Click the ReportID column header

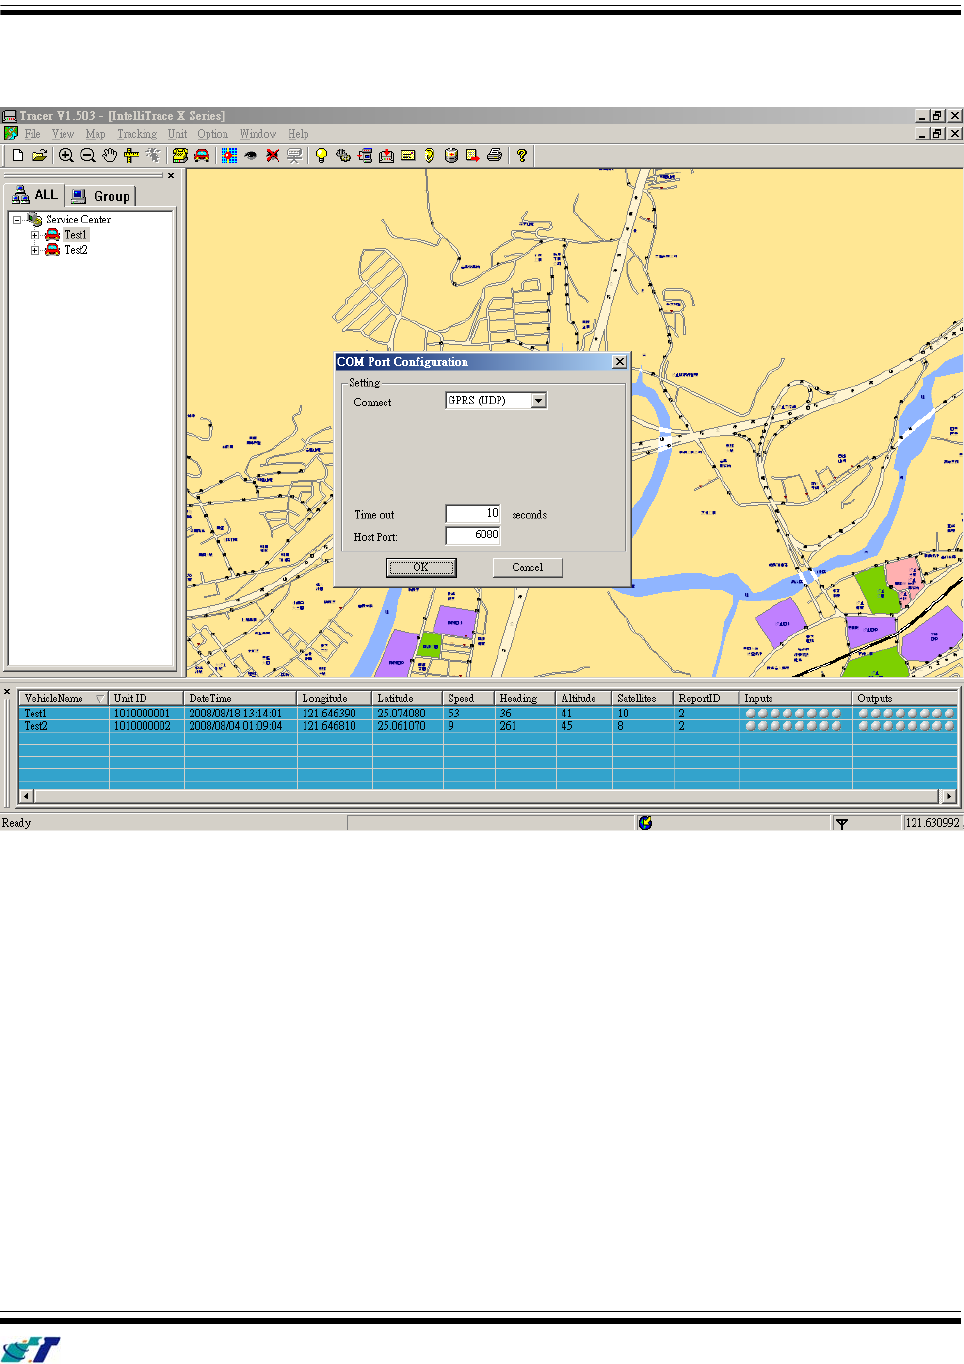(706, 698)
